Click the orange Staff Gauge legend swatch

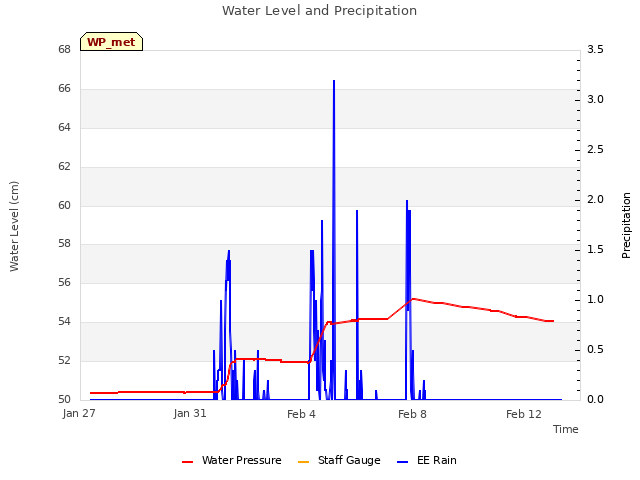[304, 462]
